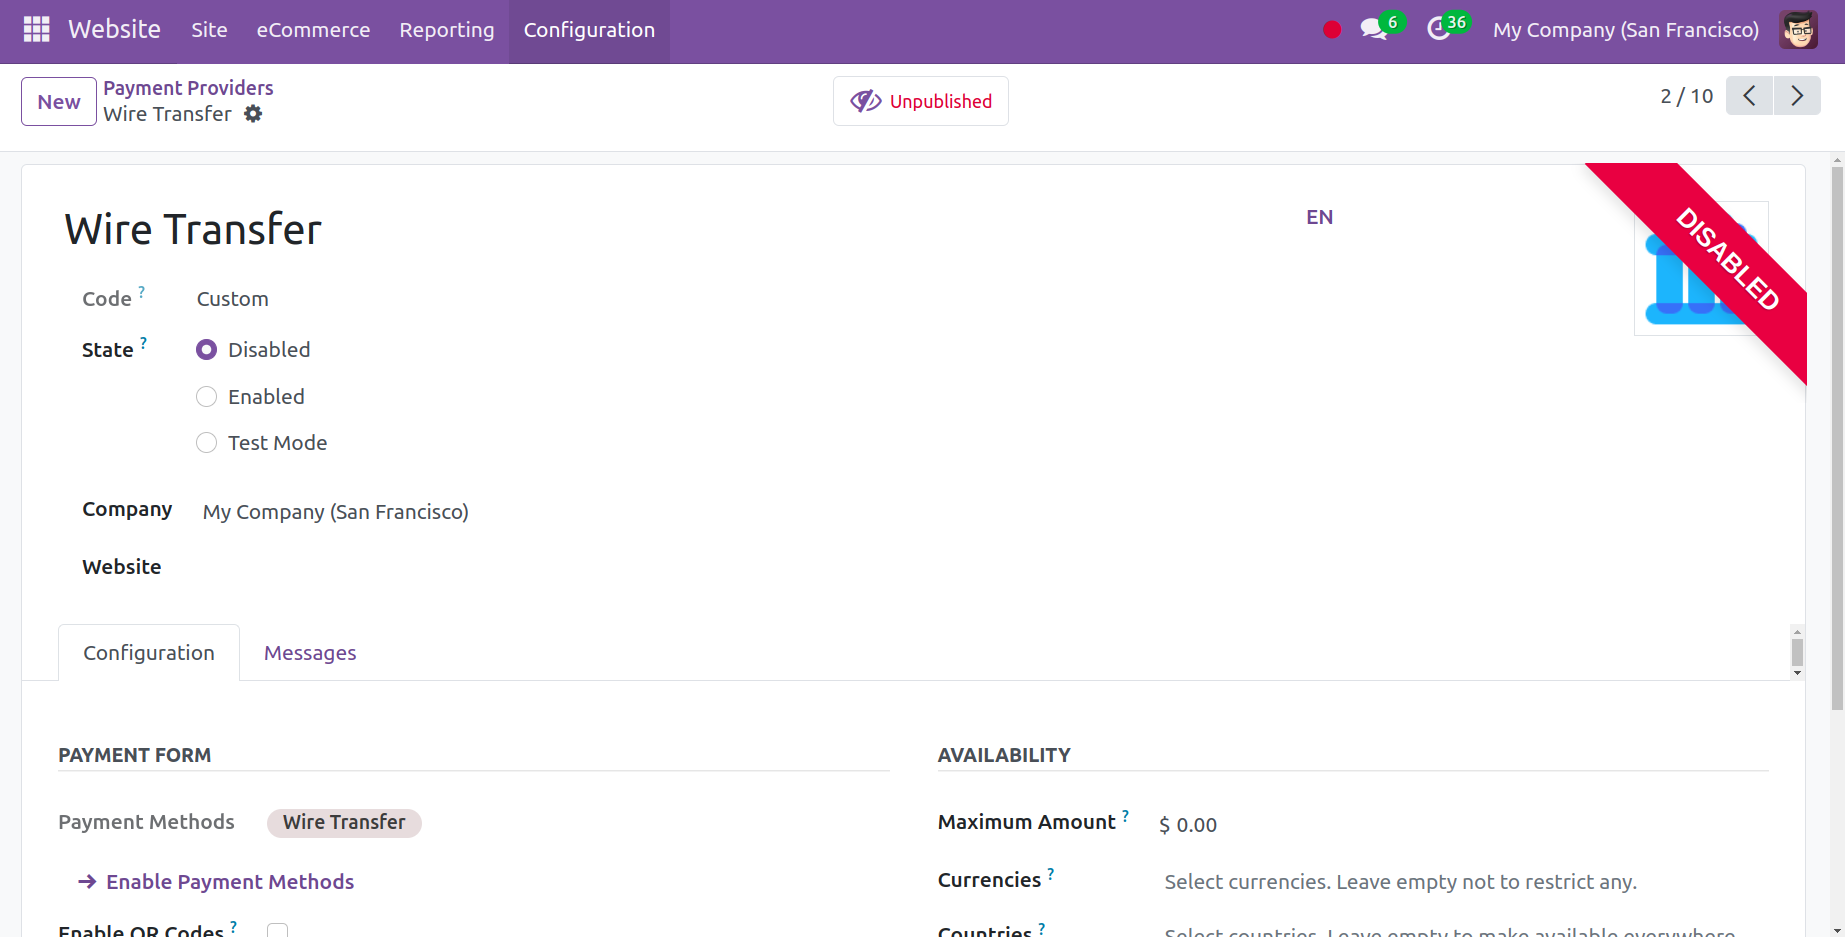Select the Disabled state radio button
The image size is (1845, 937).
coord(206,350)
